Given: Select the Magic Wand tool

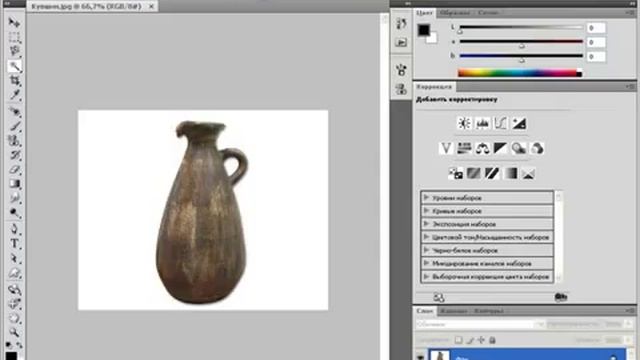Looking at the screenshot, I should pyautogui.click(x=14, y=66).
